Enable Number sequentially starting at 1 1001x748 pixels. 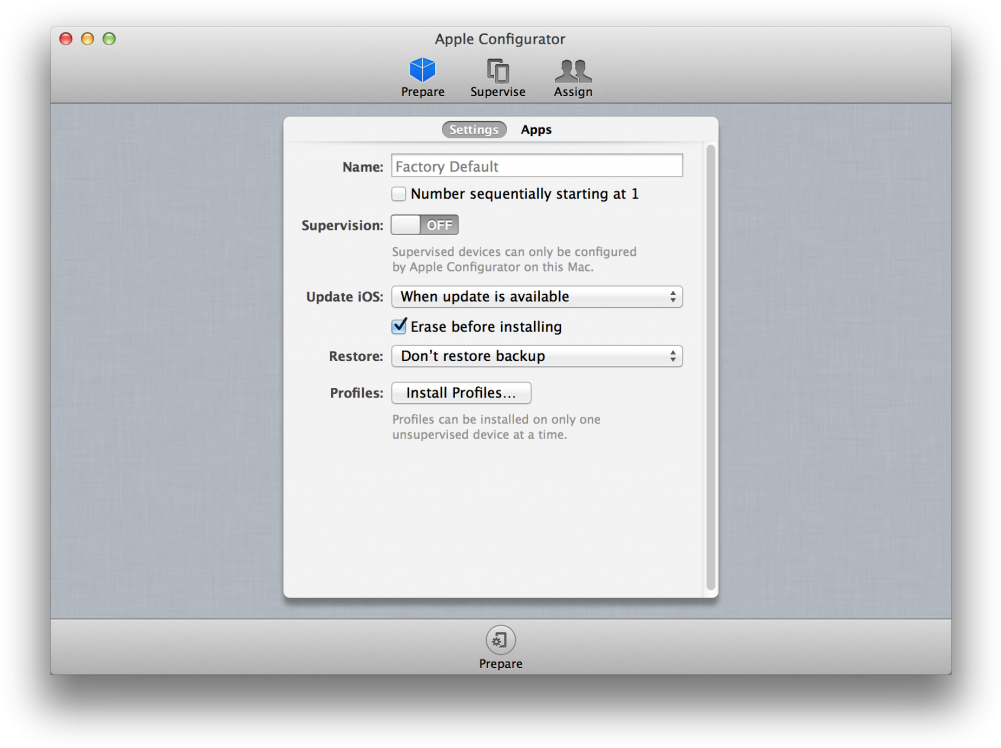point(399,194)
